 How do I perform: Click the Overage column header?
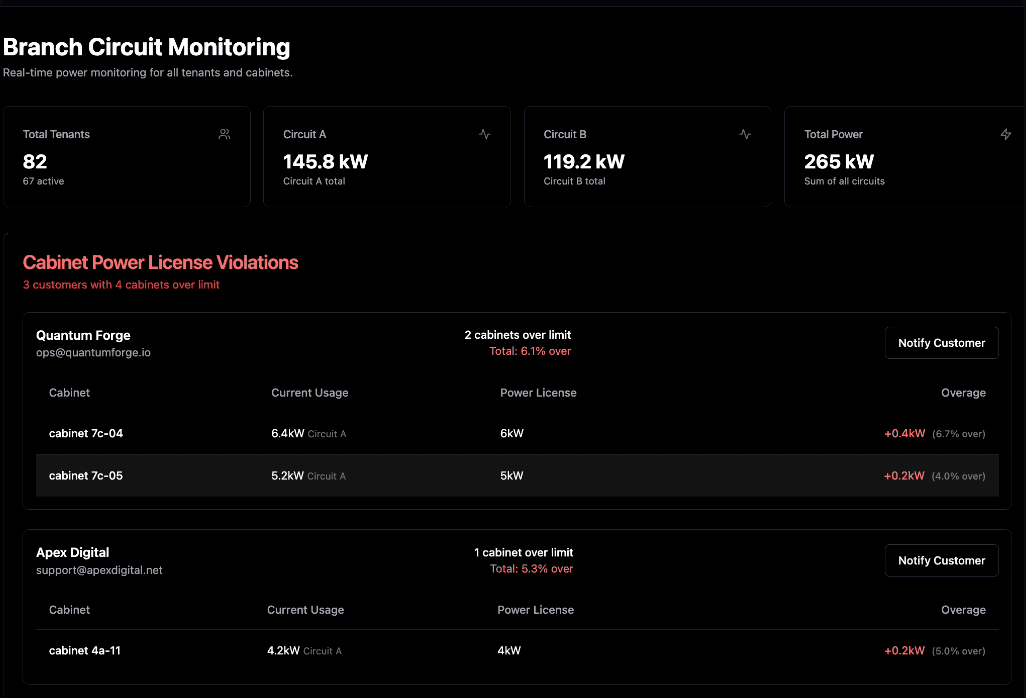click(x=963, y=392)
